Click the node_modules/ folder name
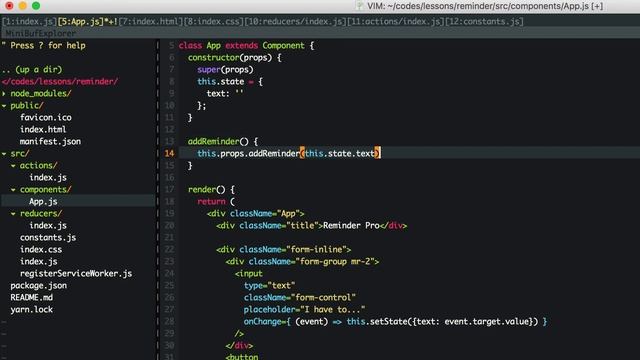640x360 pixels. 41,93
